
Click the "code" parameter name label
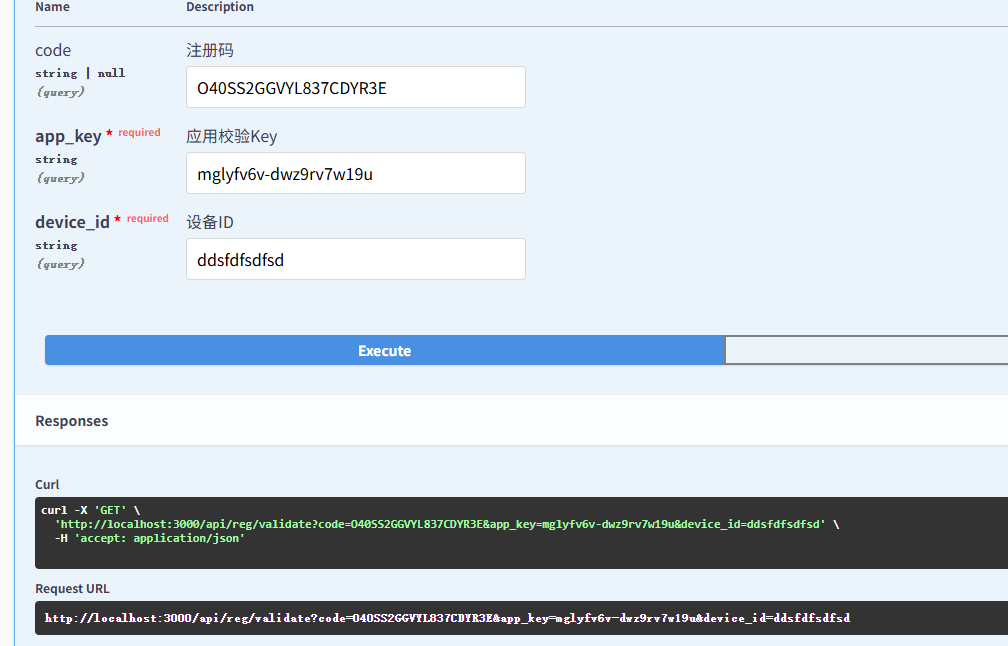click(53, 50)
